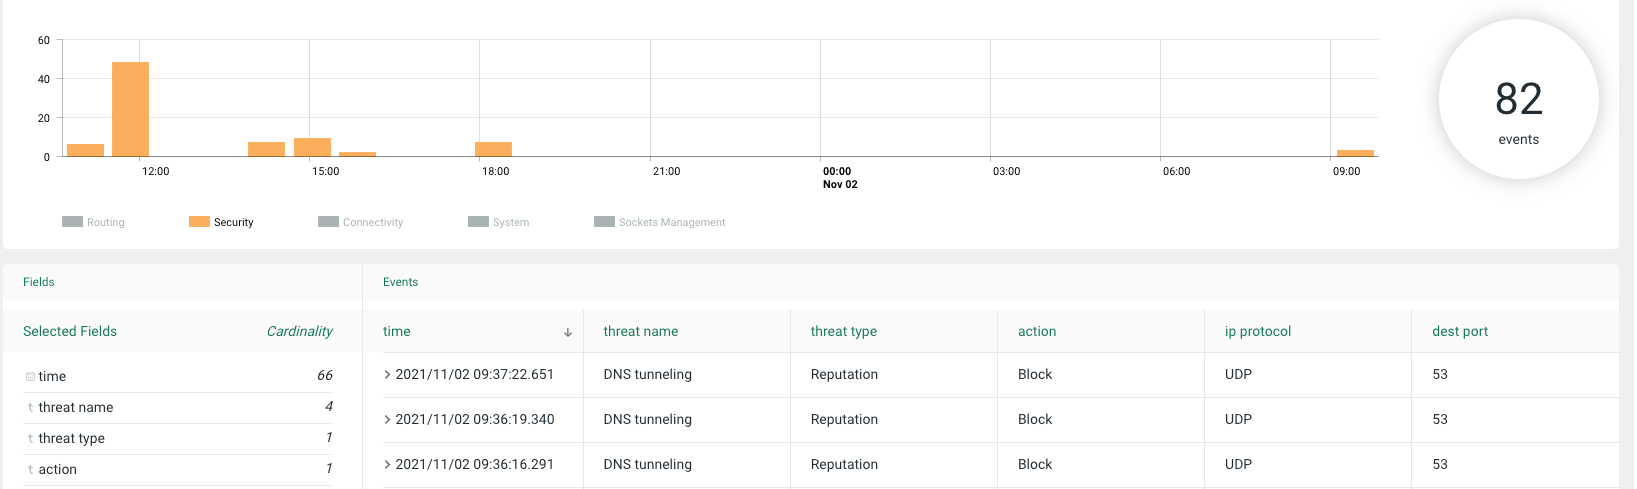Click the orange Security color swatch

point(199,222)
